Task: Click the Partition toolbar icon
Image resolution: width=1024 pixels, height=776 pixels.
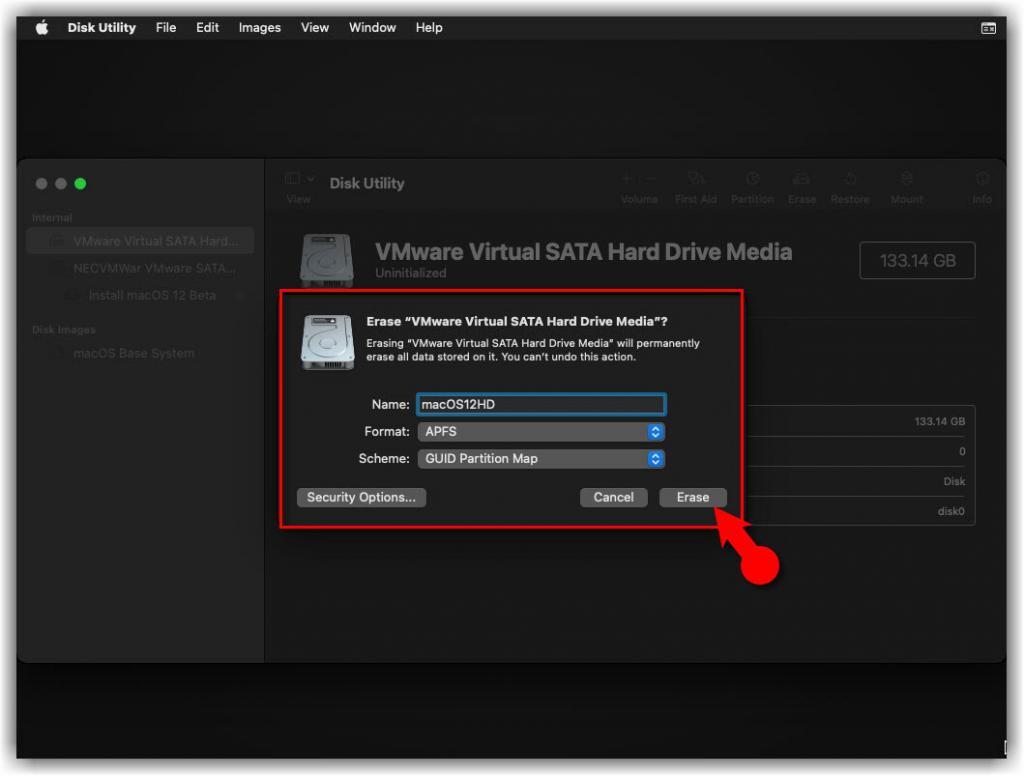Action: [752, 179]
